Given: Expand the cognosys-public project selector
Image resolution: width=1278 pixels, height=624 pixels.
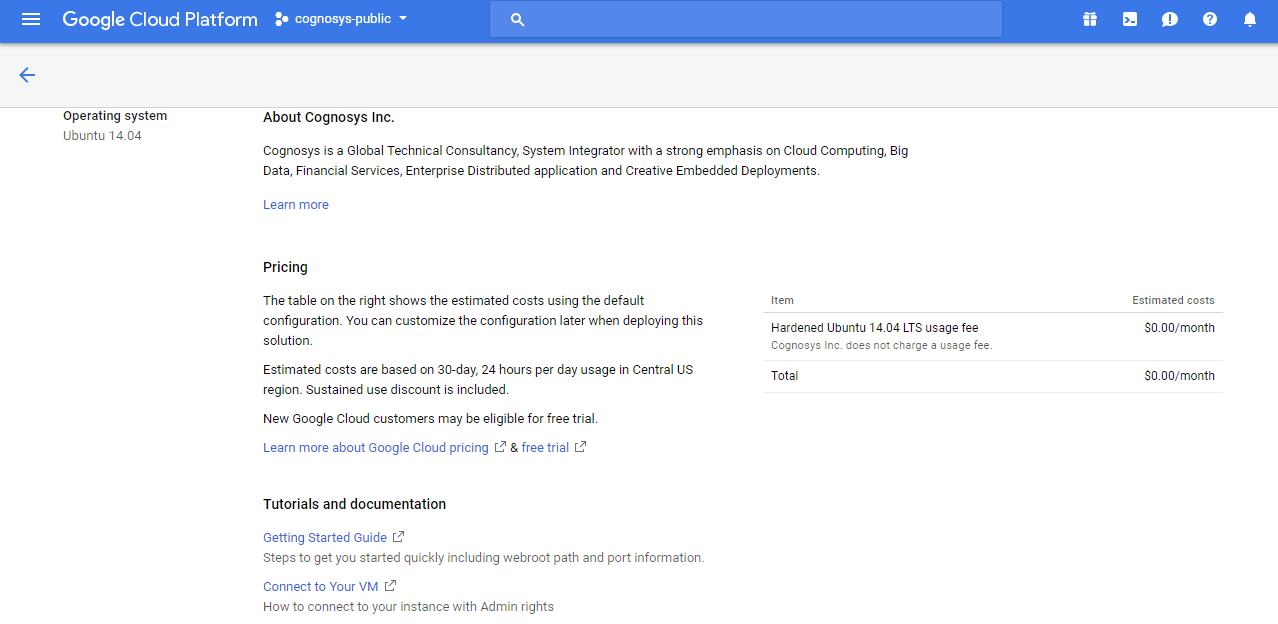Looking at the screenshot, I should [341, 19].
